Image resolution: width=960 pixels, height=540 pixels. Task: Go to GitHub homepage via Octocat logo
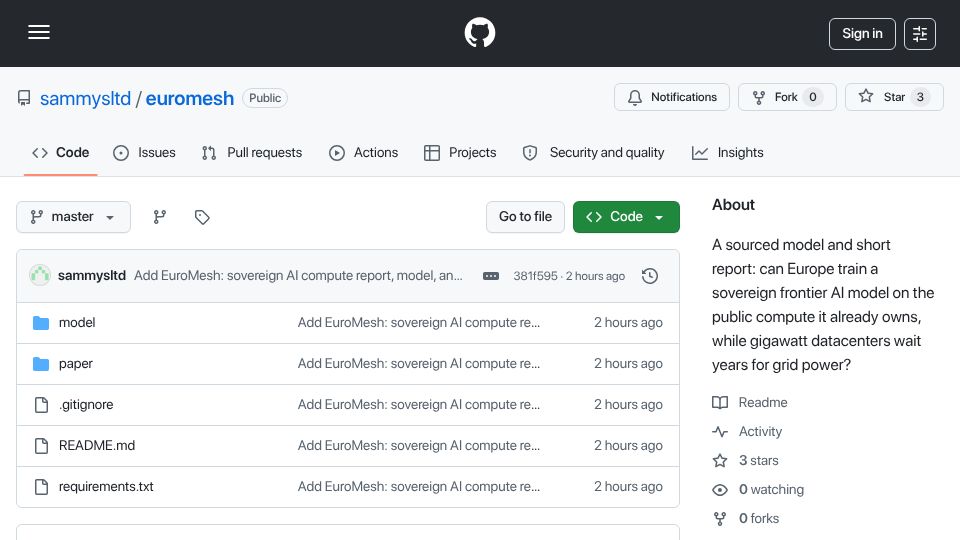pos(479,32)
